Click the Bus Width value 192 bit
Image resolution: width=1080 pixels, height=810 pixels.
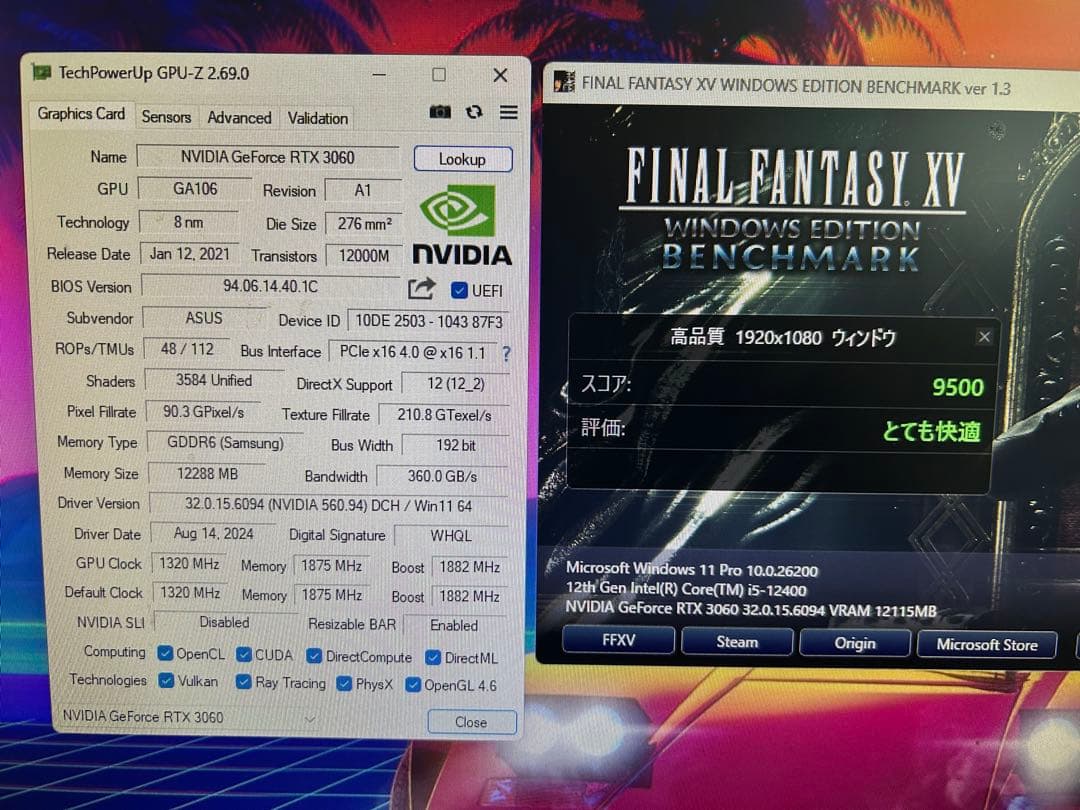tap(455, 446)
